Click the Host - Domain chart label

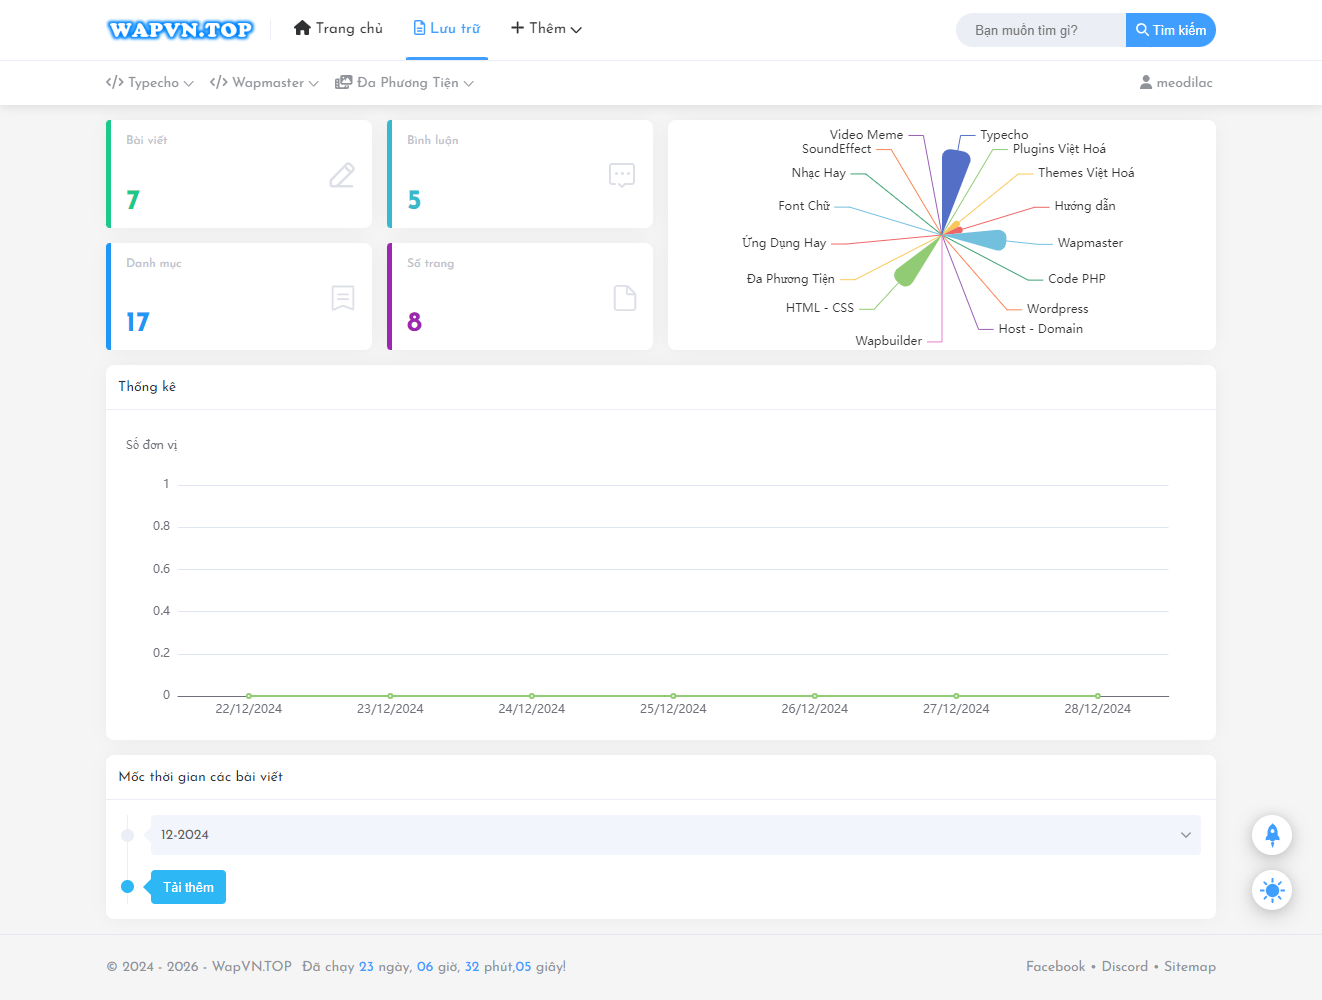point(1040,328)
